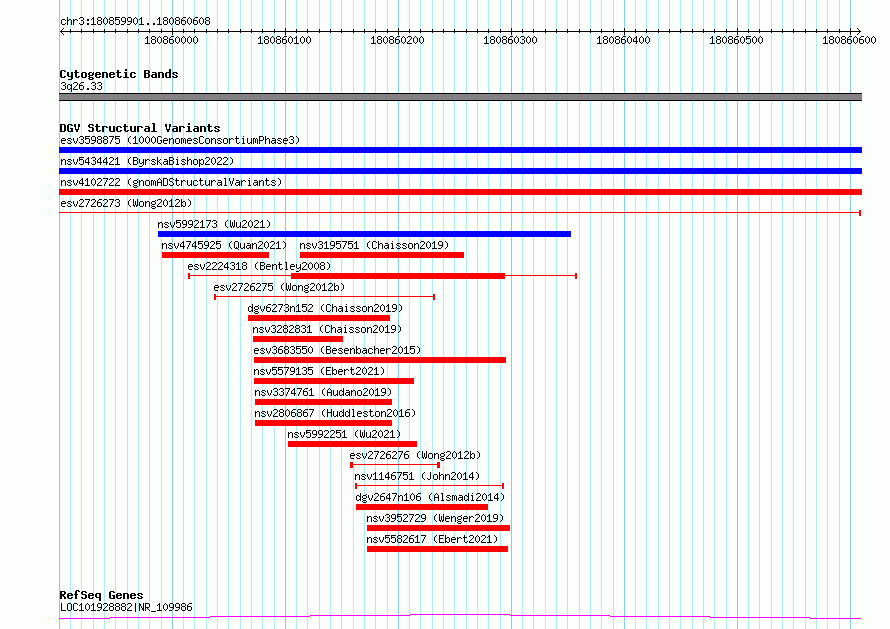Click chr3:180859901..180860608 coordinate text
890x629 pixels.
[135, 21]
